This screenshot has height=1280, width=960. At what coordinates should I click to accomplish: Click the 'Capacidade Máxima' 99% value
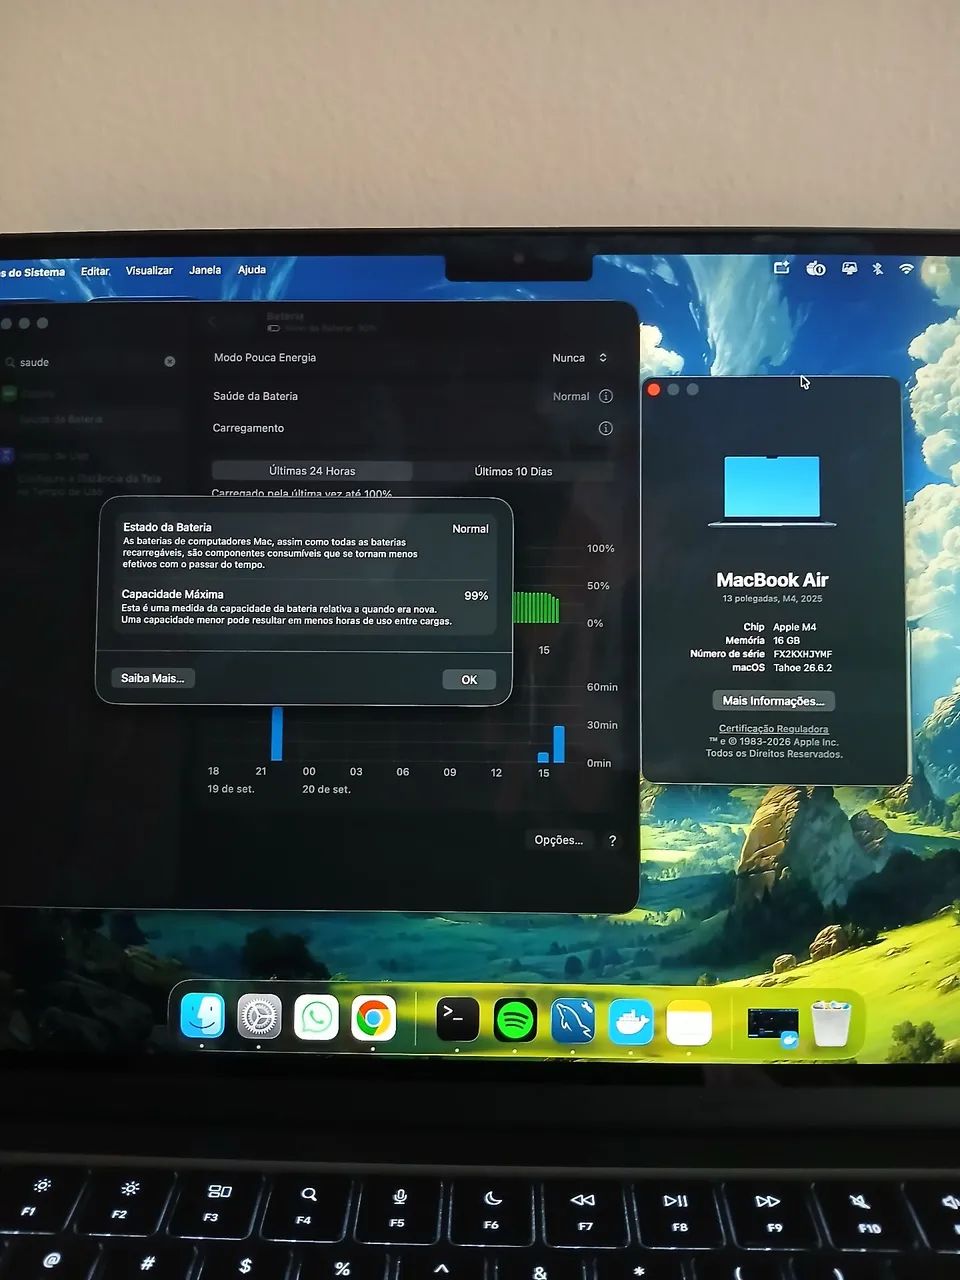(x=476, y=595)
